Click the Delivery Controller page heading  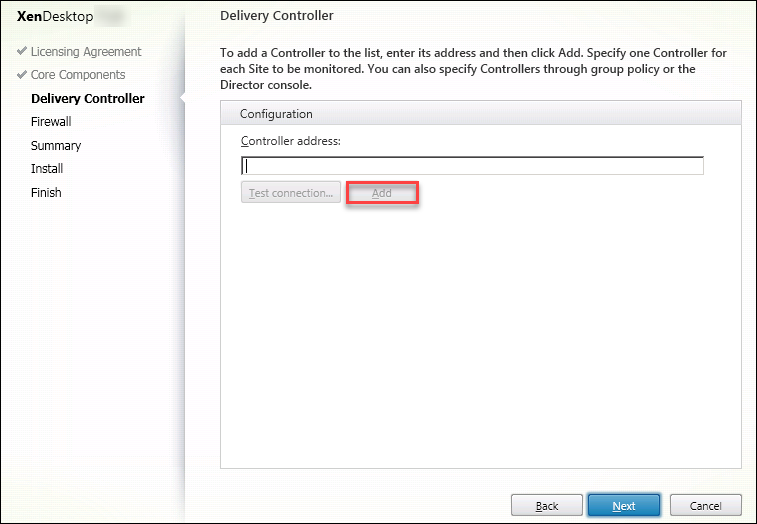(276, 16)
